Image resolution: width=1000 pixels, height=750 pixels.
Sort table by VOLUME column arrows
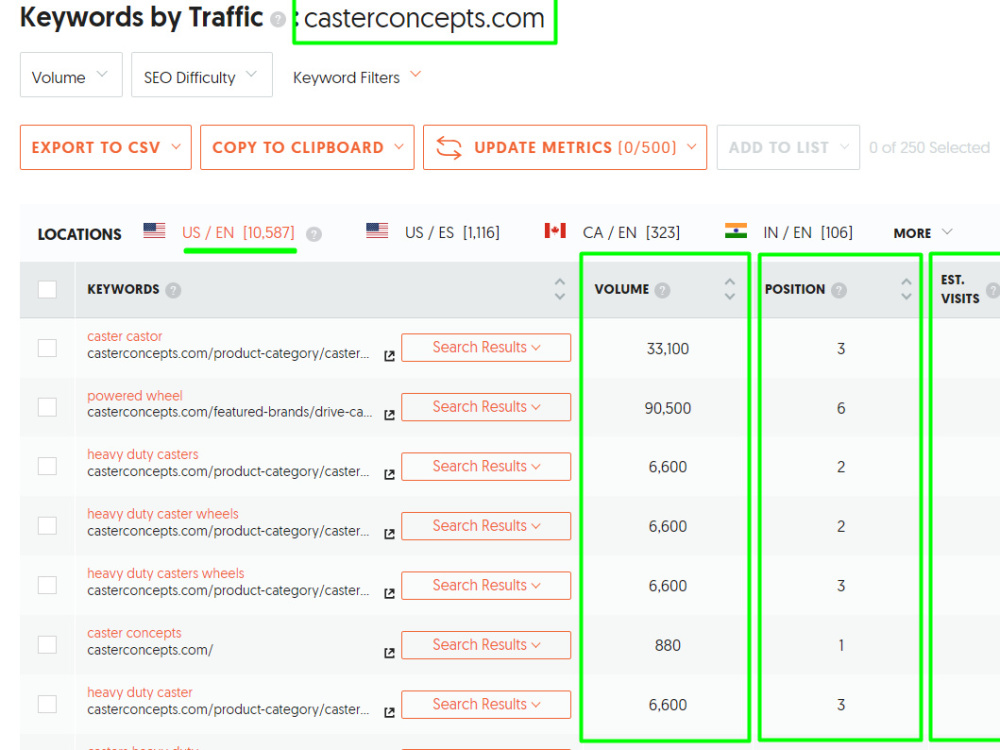click(730, 289)
